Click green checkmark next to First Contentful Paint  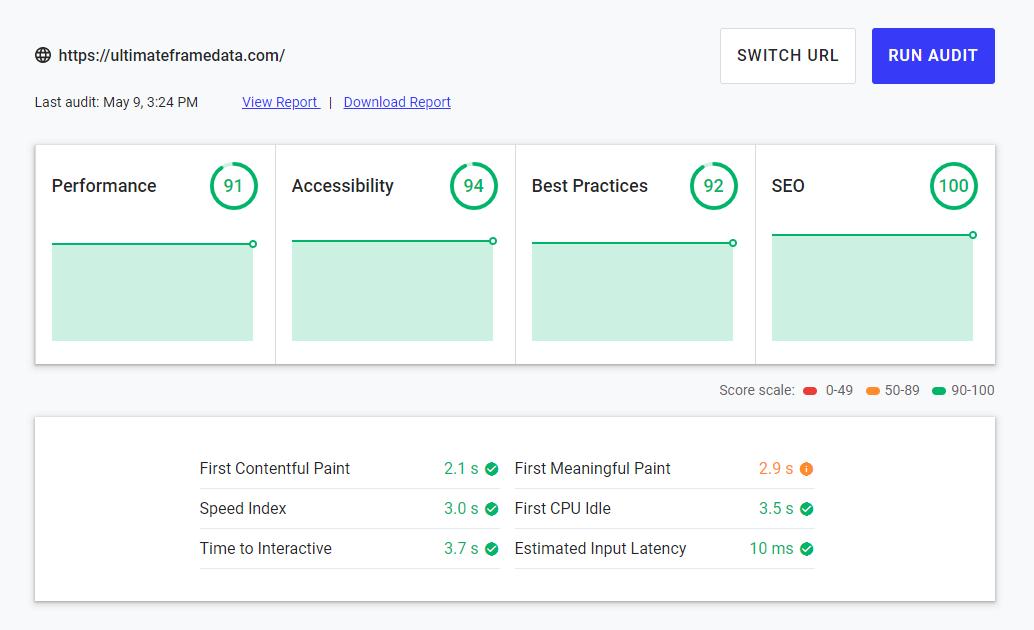(491, 469)
